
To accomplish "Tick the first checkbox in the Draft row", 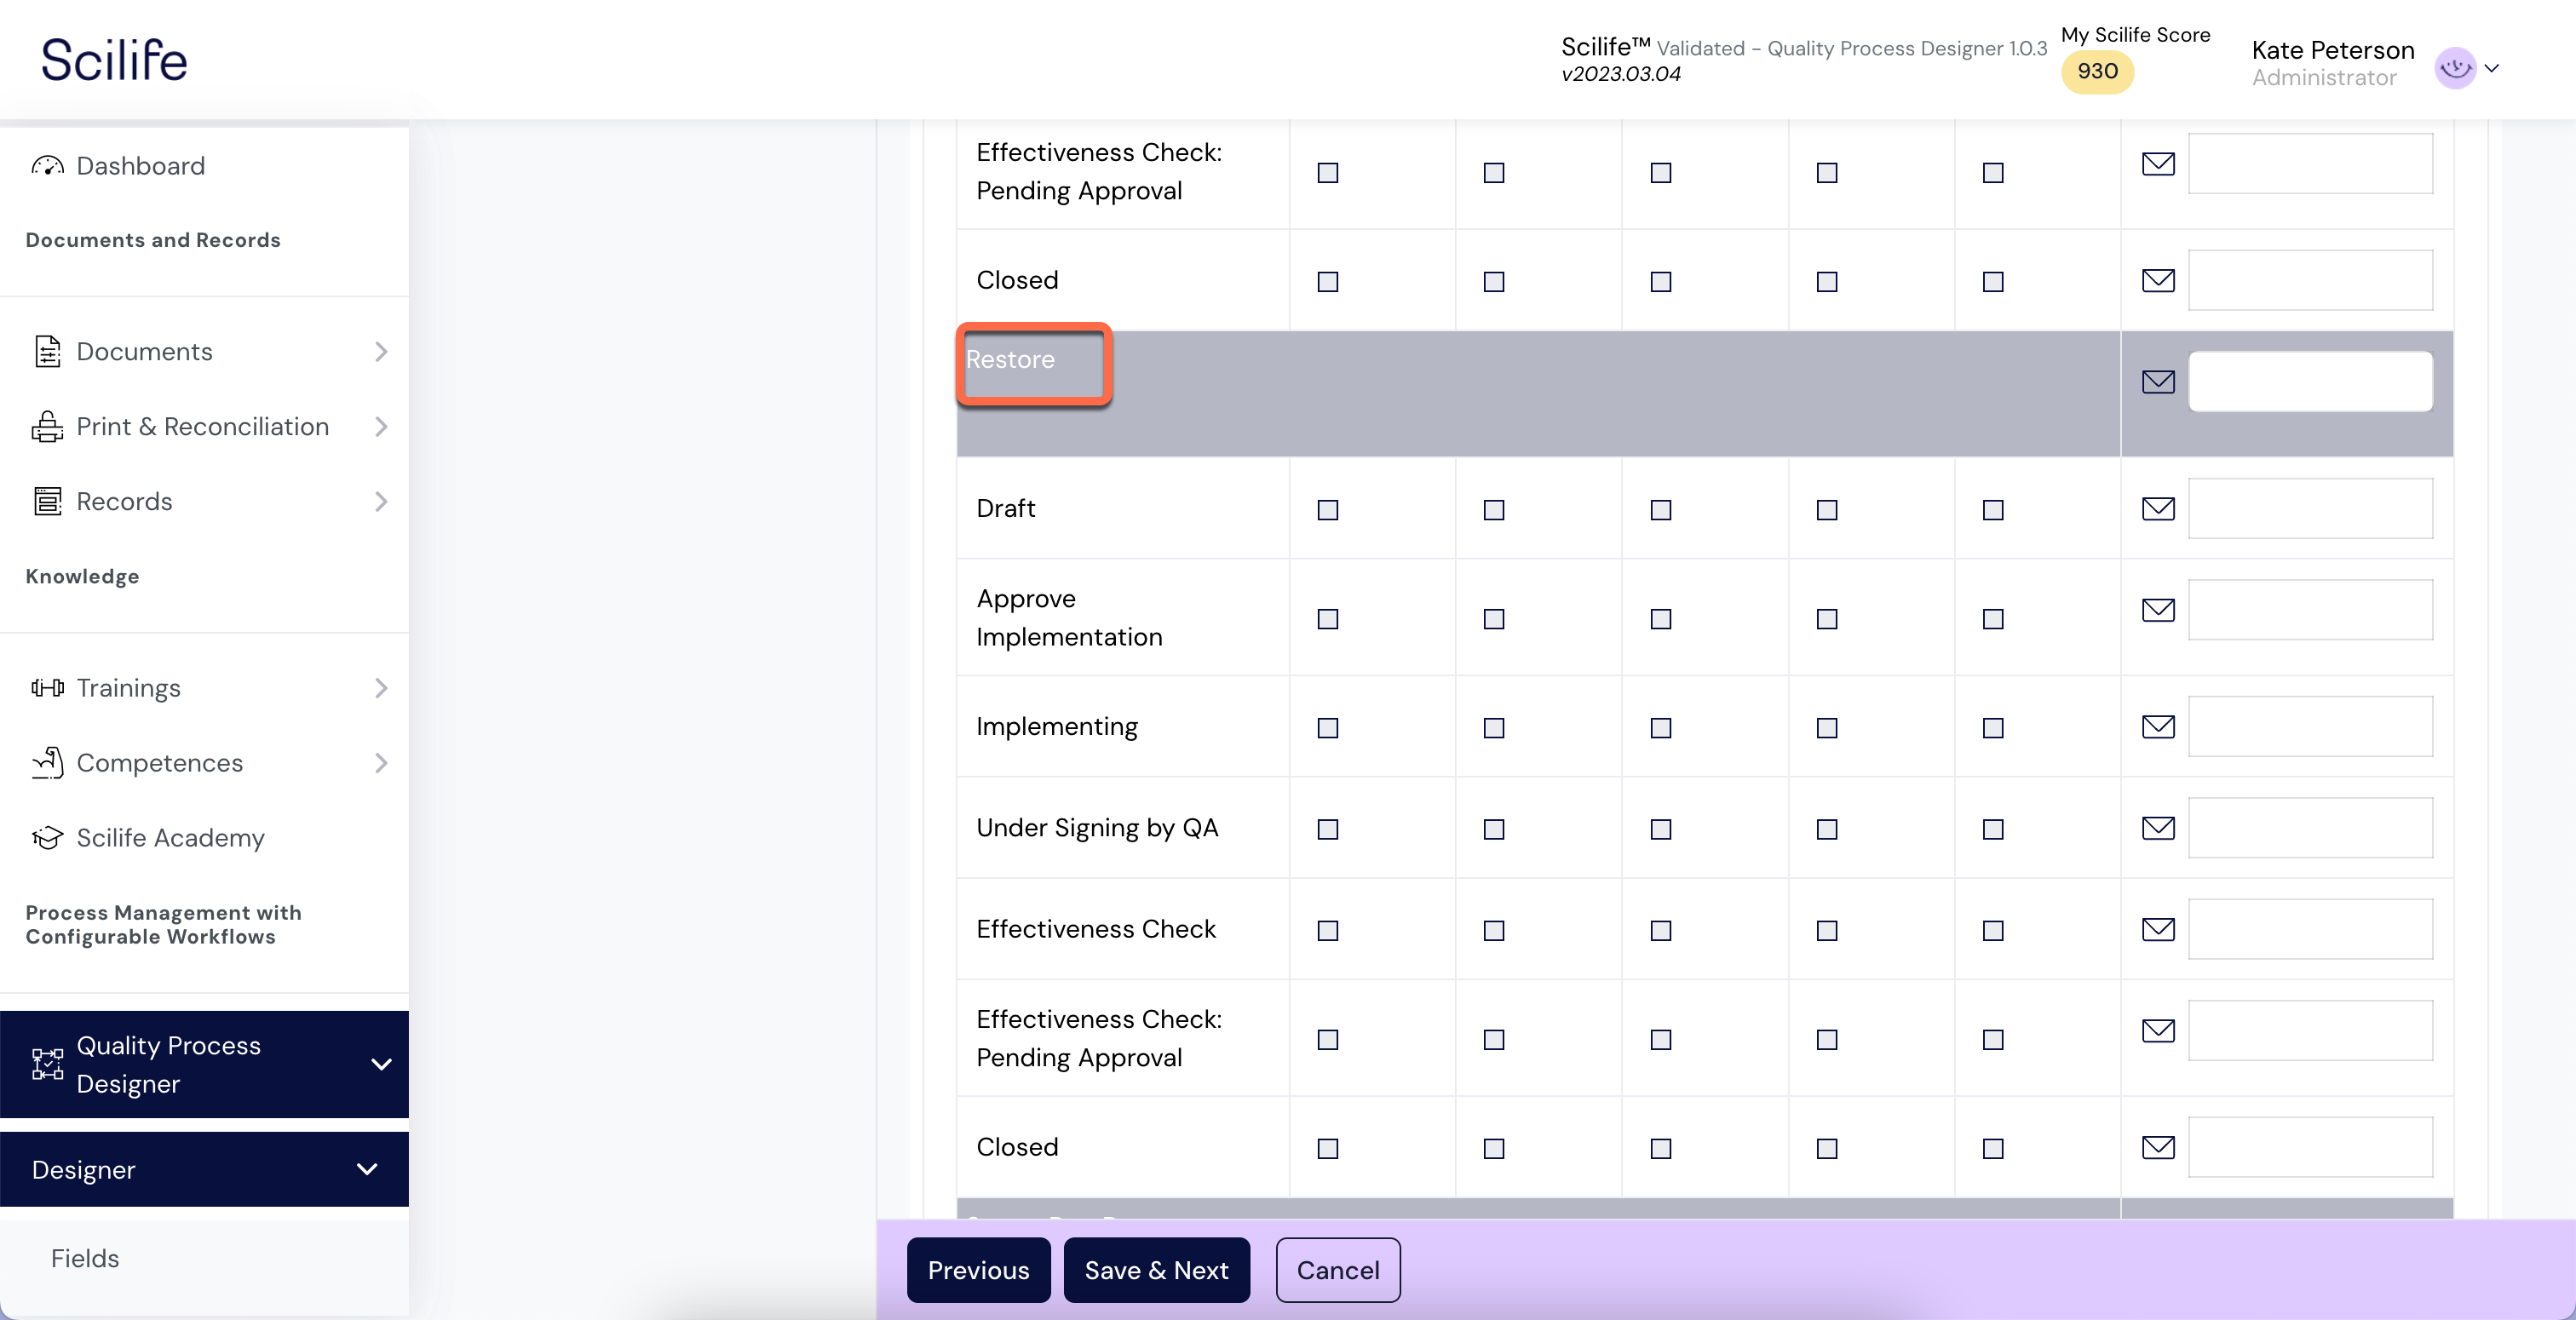I will (x=1327, y=510).
